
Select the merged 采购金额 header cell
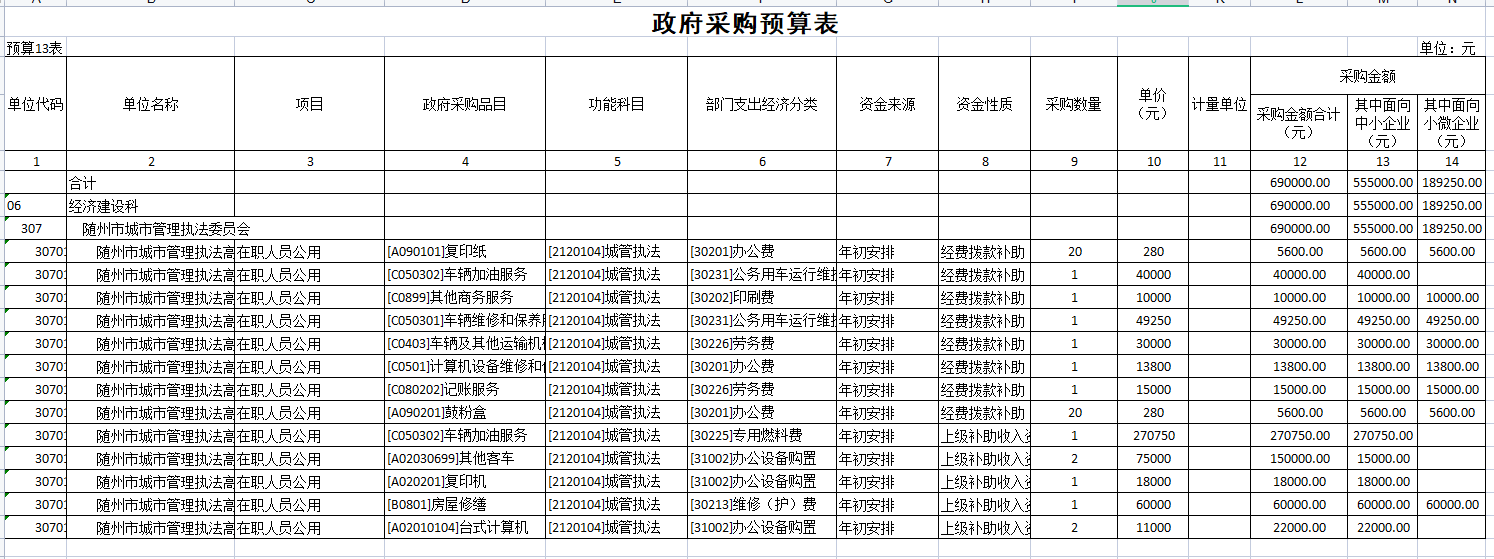[1368, 76]
